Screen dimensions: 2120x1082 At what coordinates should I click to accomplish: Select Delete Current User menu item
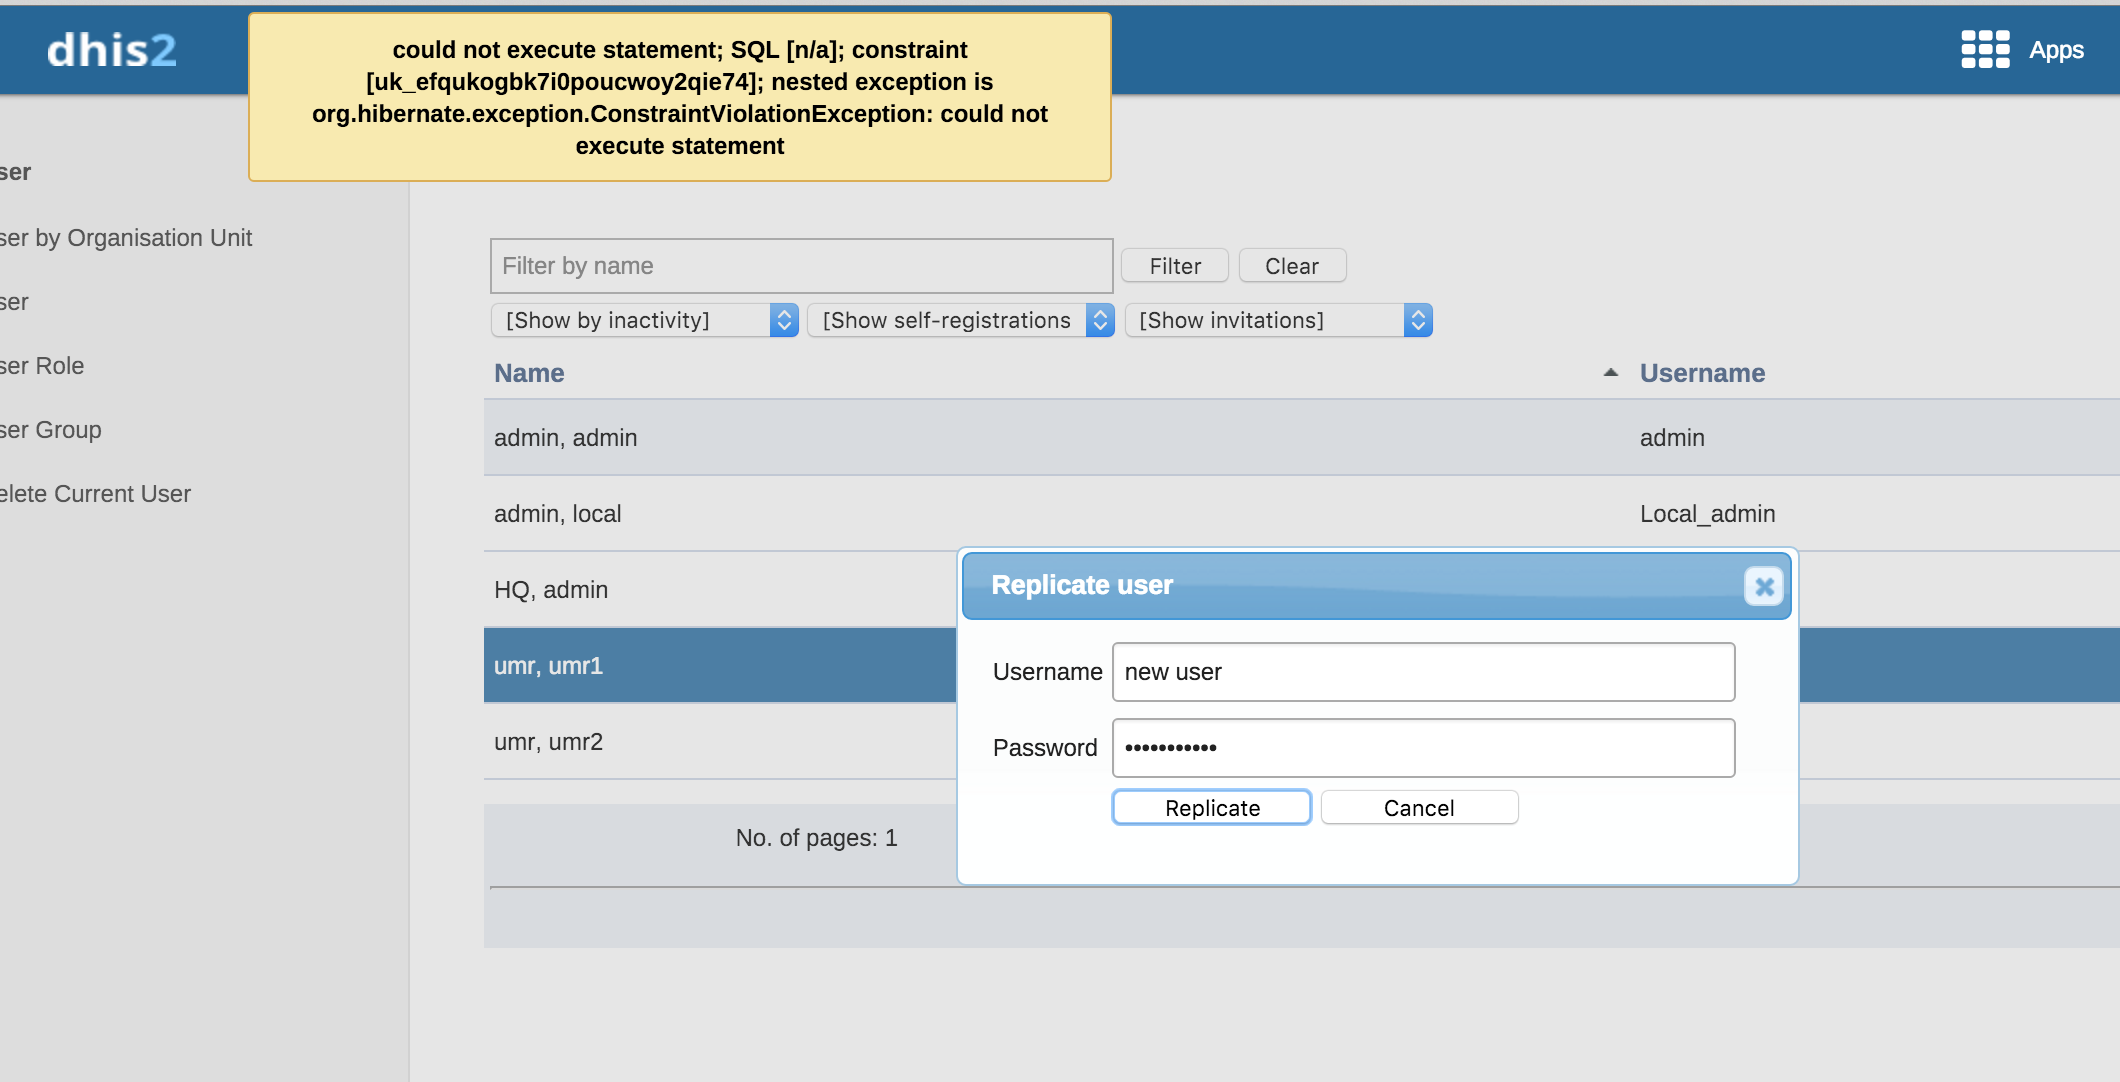[x=96, y=494]
